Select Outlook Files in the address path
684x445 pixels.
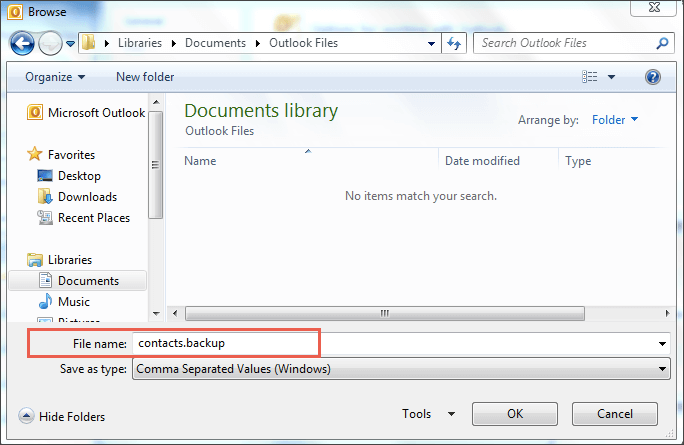coord(303,43)
